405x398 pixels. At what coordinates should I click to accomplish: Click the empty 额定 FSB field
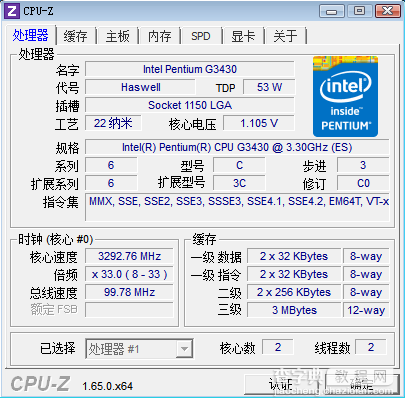[x=129, y=310]
